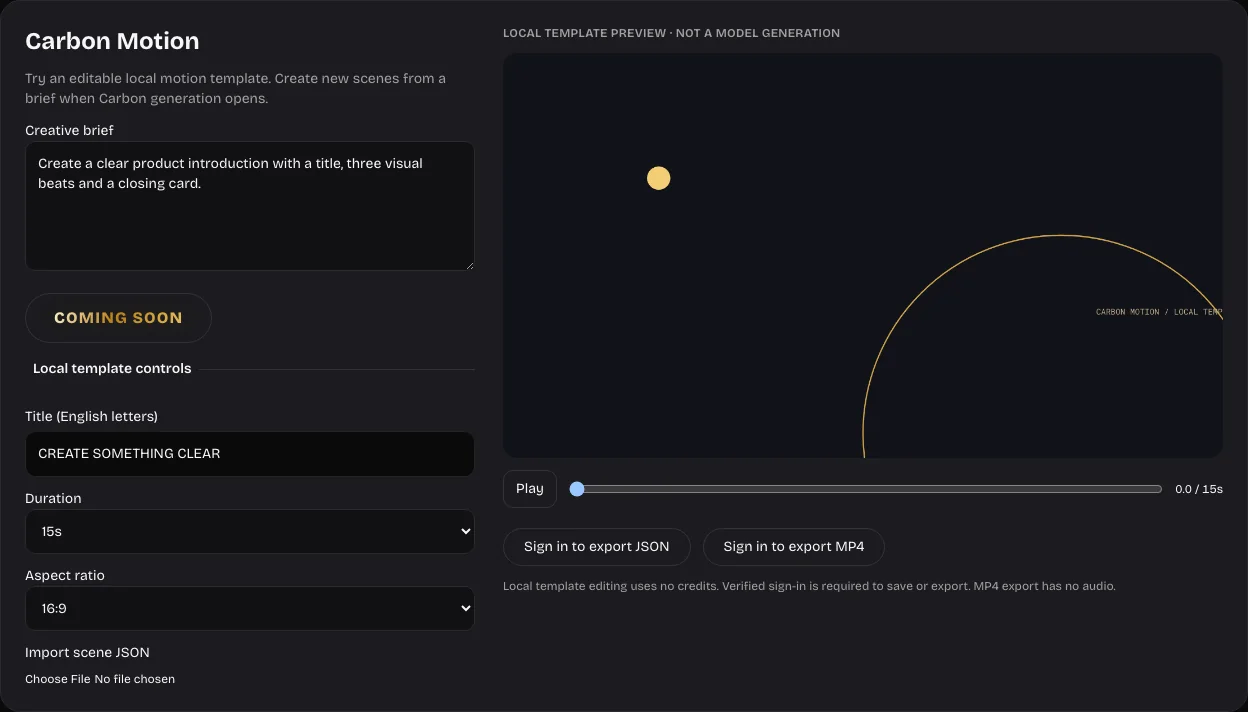
Task: Click the "Duration" label
Action: (53, 498)
